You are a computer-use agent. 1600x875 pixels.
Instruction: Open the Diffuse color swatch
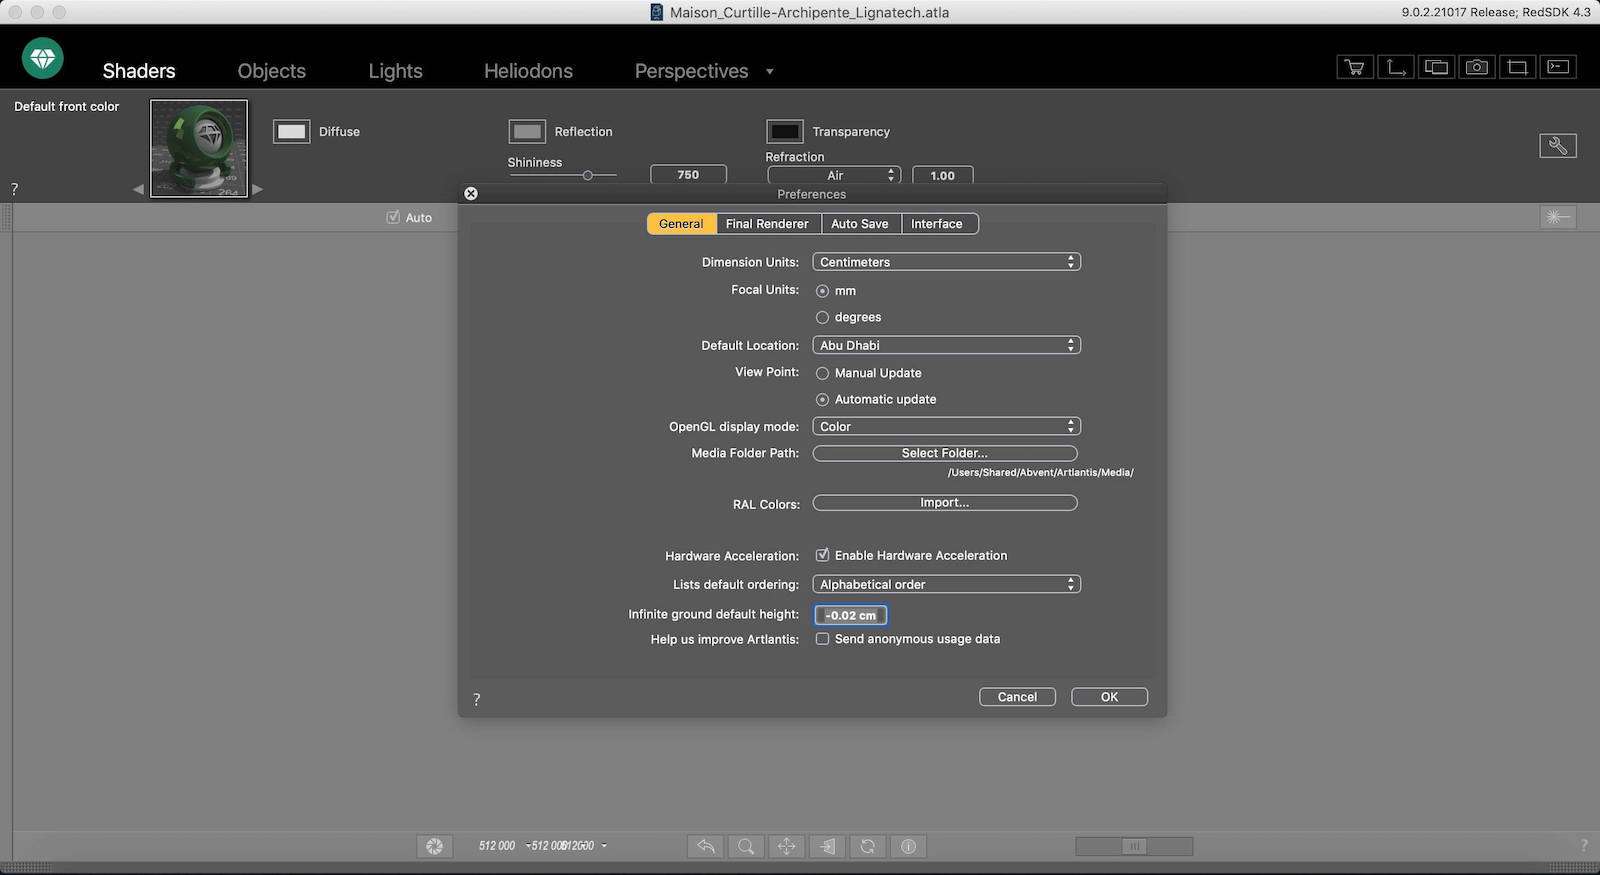tap(291, 132)
